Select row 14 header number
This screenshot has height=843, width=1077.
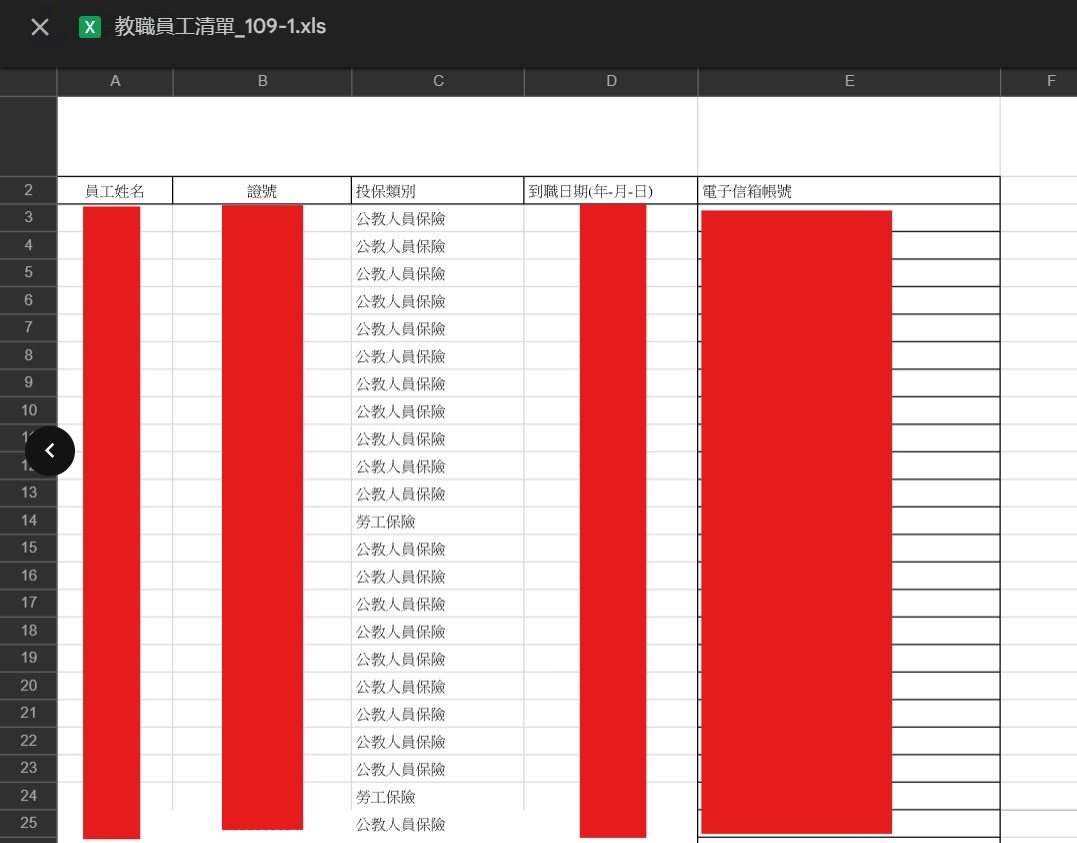click(x=28, y=521)
